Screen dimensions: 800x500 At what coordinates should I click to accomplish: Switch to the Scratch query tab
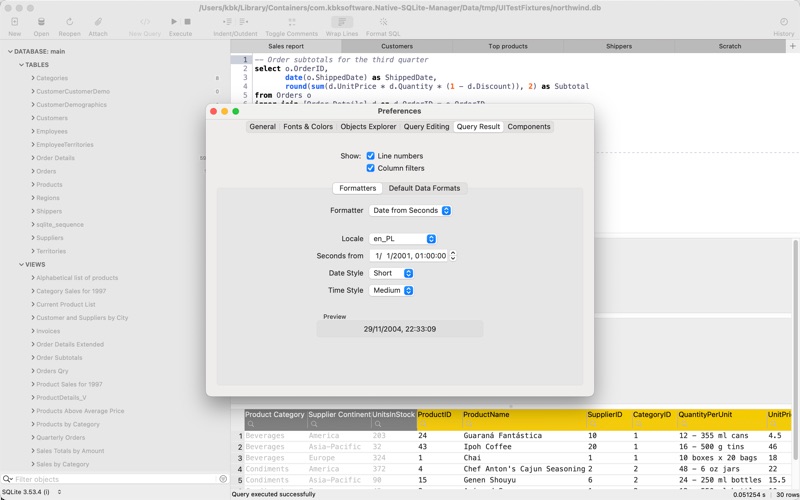(730, 46)
